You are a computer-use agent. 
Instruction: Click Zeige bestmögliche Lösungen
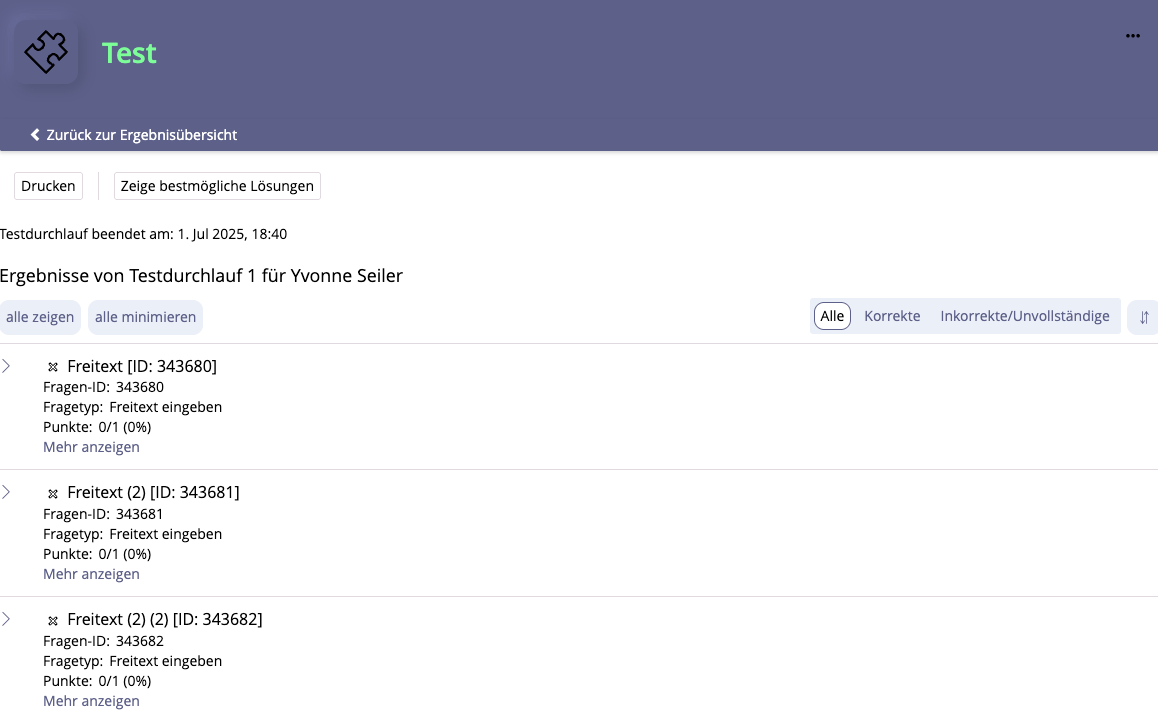(217, 186)
